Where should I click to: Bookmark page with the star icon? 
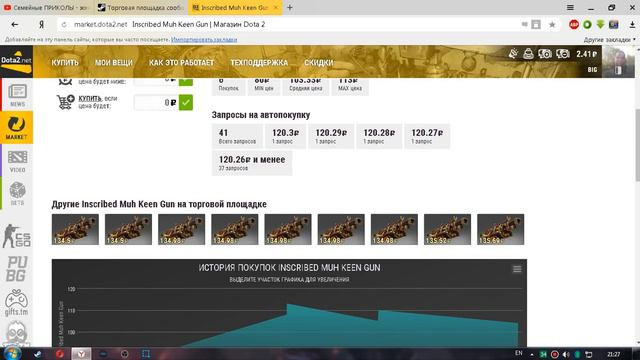(552, 24)
